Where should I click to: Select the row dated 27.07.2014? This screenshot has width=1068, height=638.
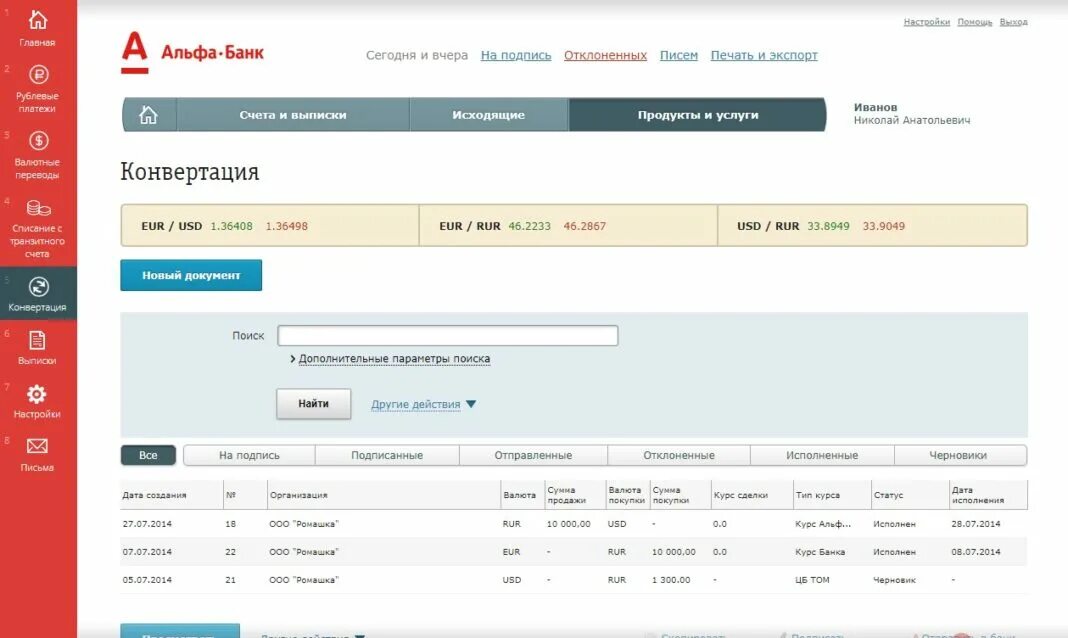(574, 524)
